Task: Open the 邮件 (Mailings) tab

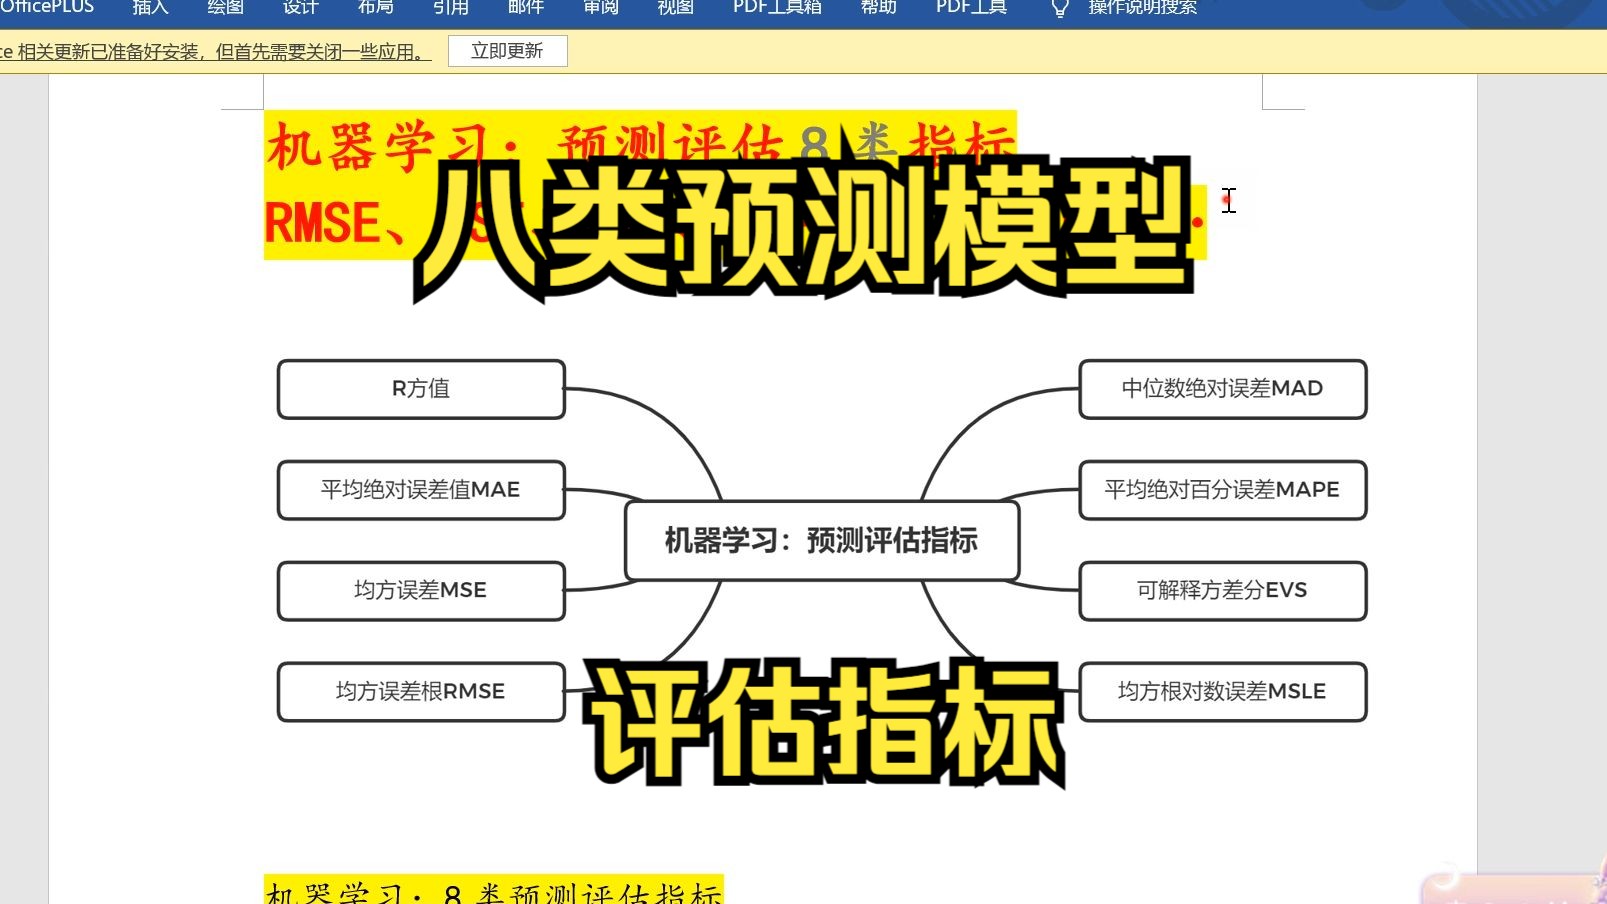Action: (x=525, y=7)
